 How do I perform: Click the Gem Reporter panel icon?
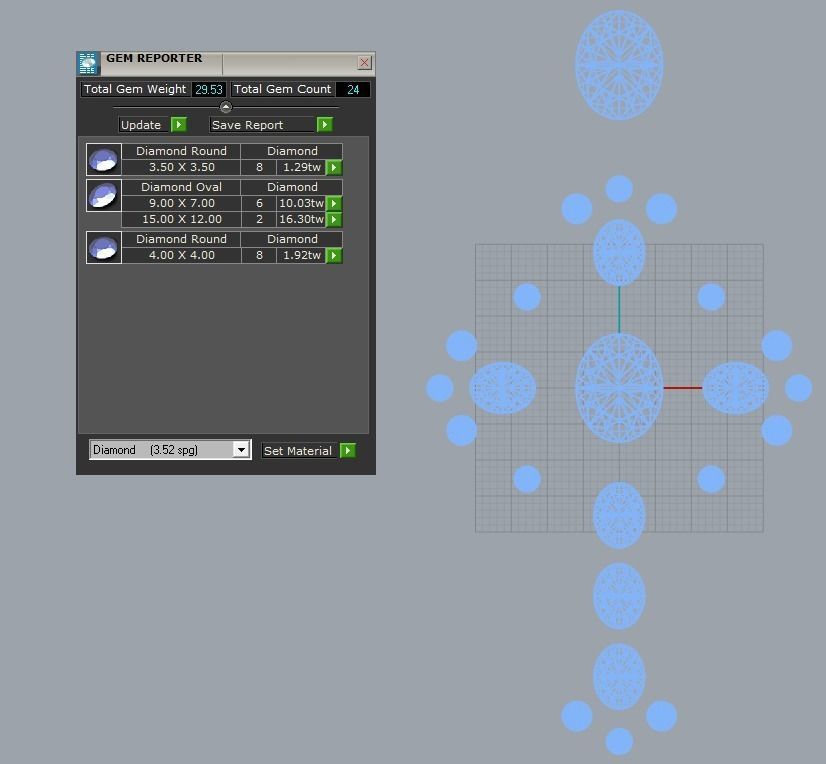click(88, 64)
